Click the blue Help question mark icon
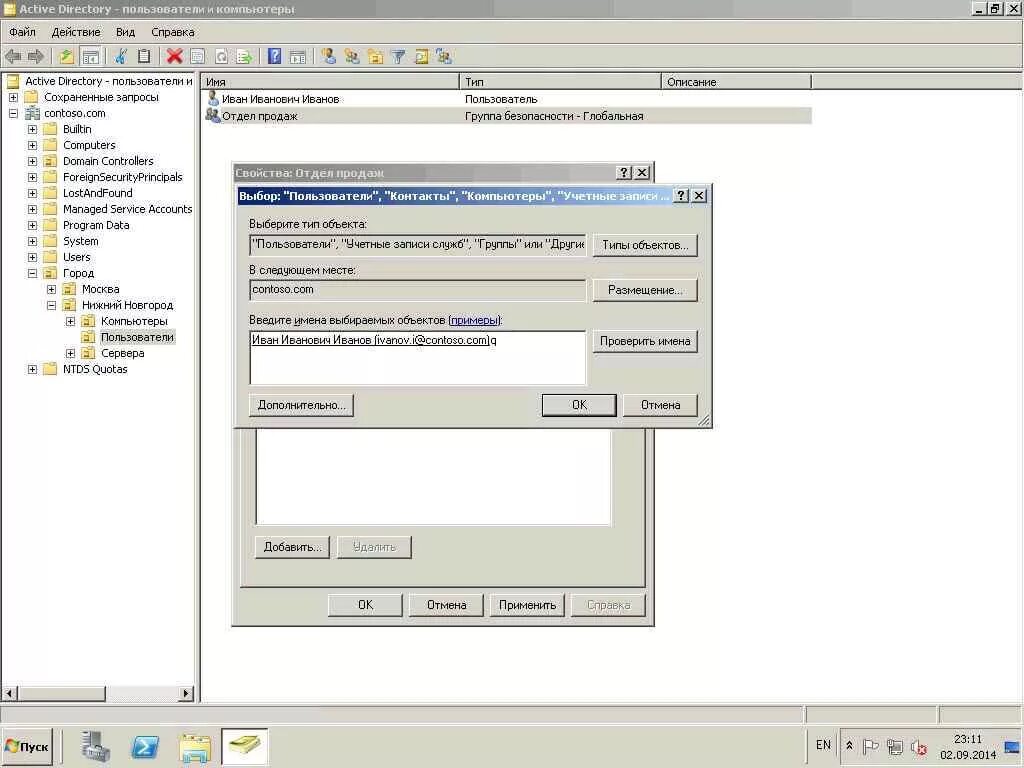This screenshot has width=1024, height=768. [275, 57]
